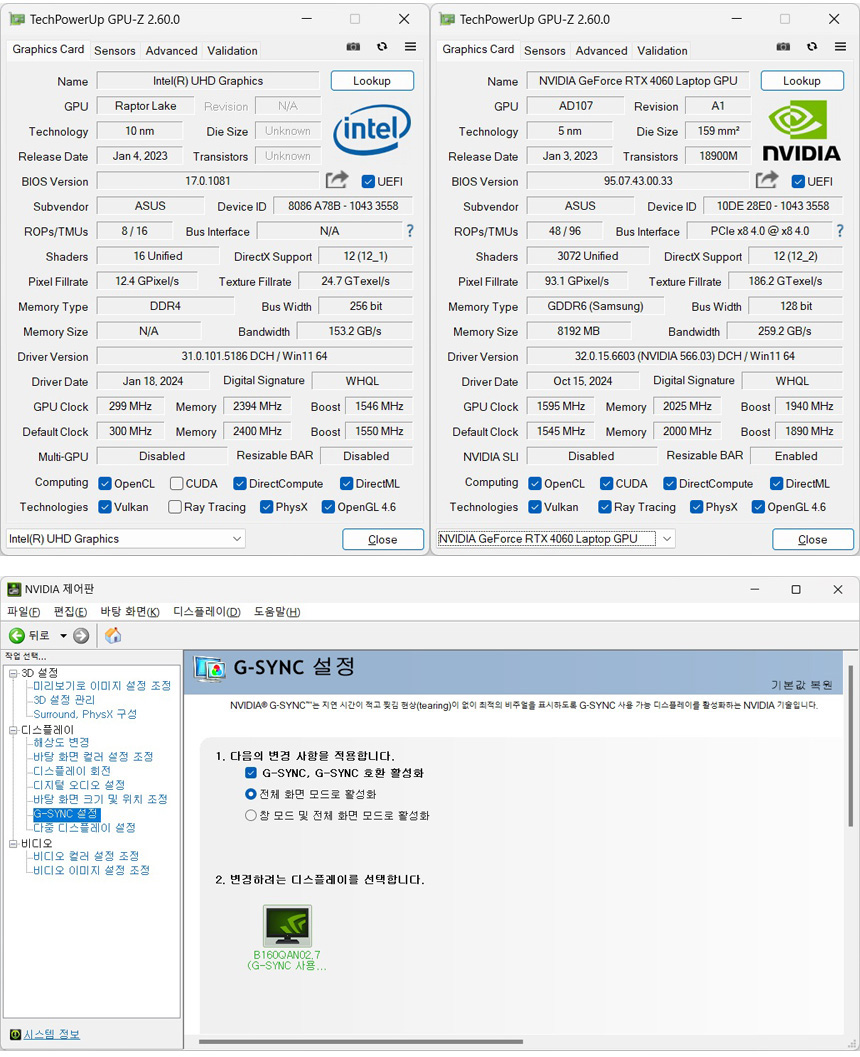This screenshot has width=860, height=1057.
Task: Click the NVIDIA control panel title bar icon
Action: click(x=14, y=589)
